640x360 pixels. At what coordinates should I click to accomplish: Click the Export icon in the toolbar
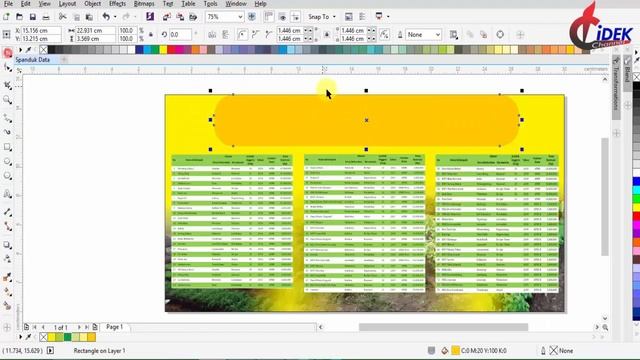coord(180,17)
